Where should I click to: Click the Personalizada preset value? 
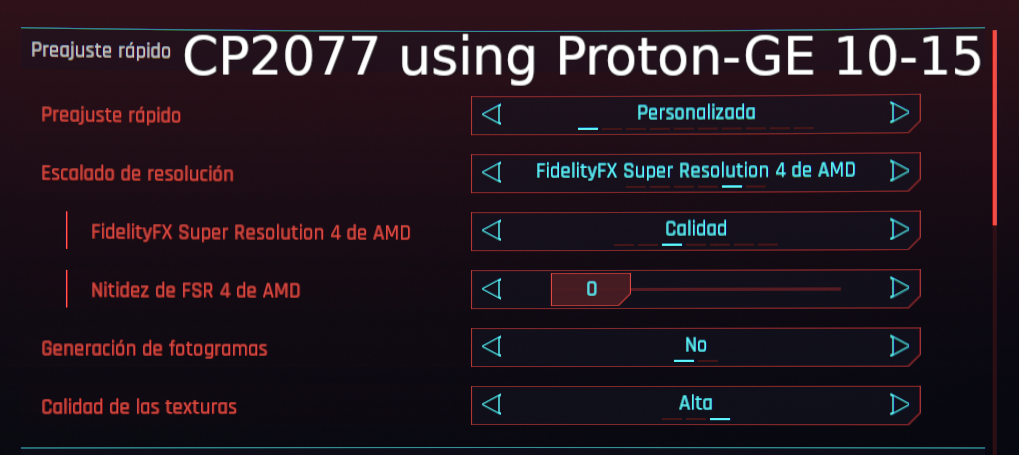[696, 113]
